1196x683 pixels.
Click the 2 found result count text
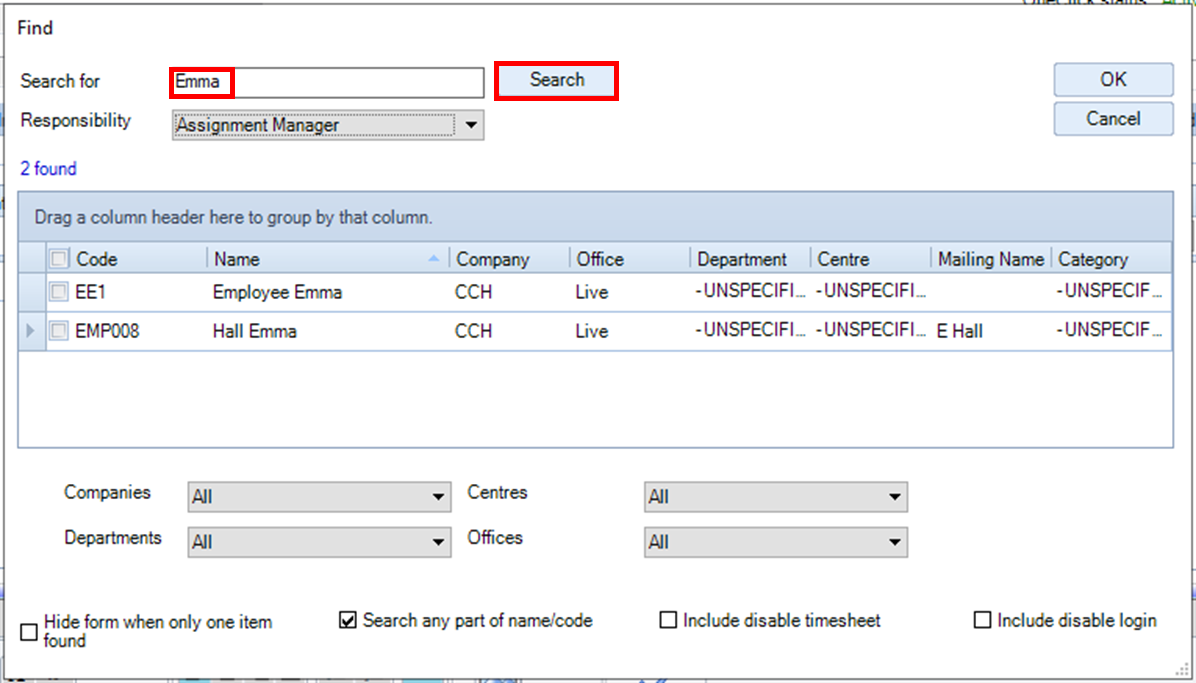(48, 169)
